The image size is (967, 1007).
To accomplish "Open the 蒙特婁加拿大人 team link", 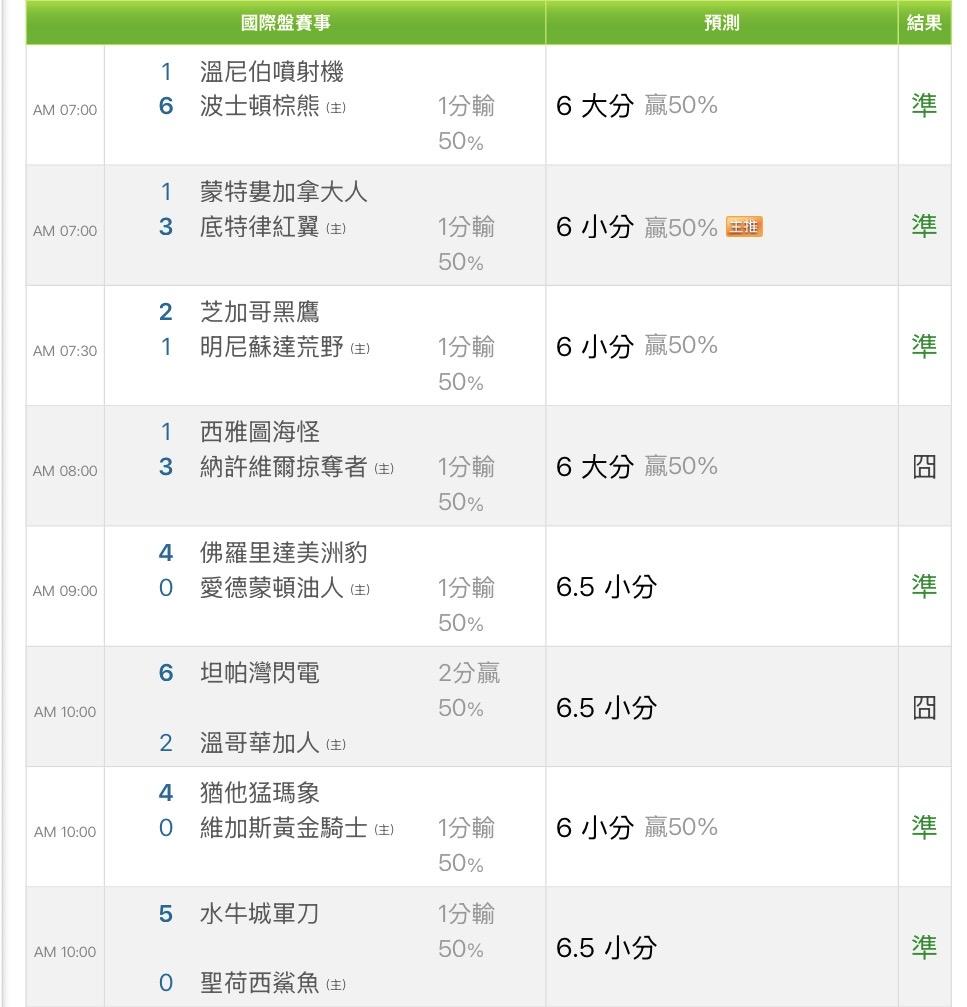I will [283, 191].
